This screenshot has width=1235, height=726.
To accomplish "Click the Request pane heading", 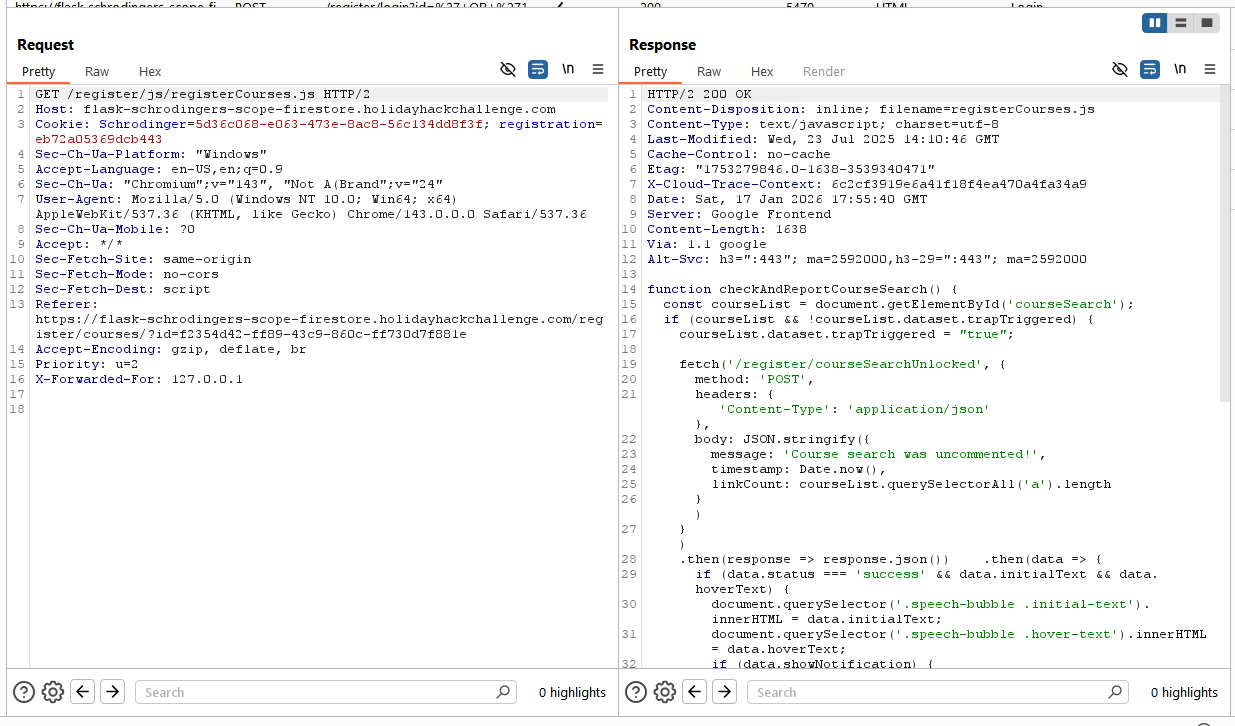I will [46, 45].
